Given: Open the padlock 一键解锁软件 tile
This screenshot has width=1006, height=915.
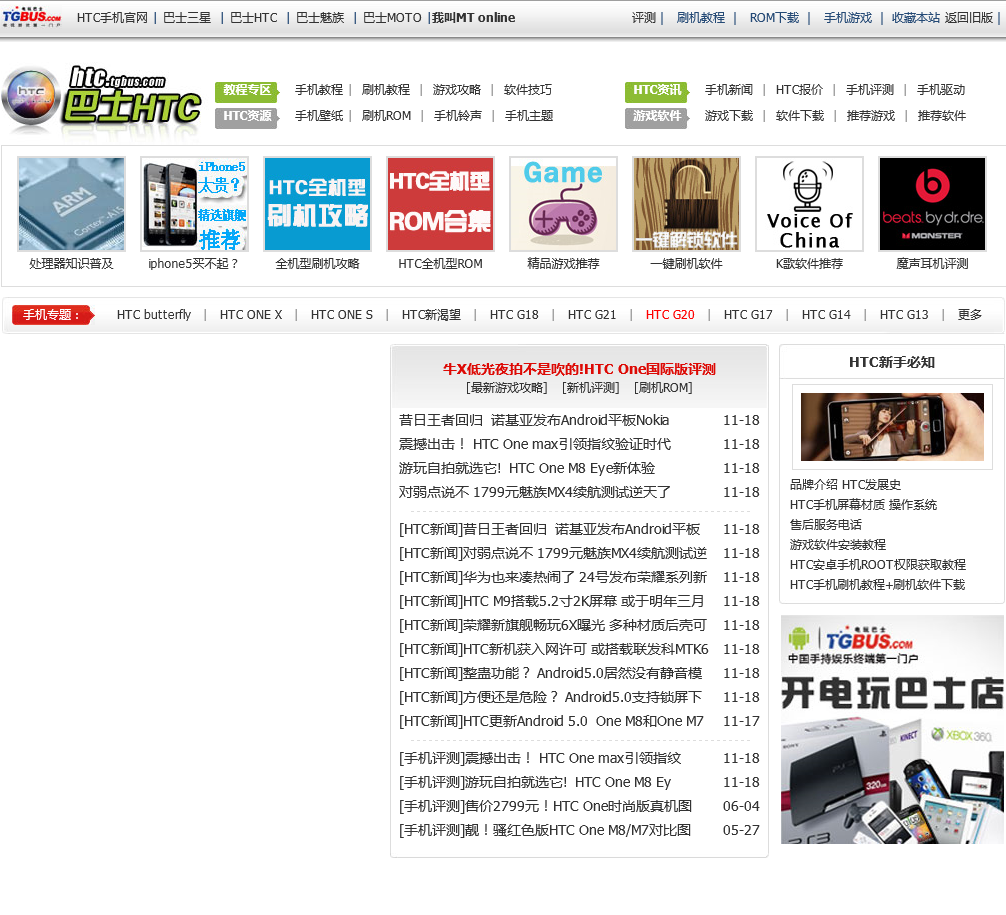Looking at the screenshot, I should [686, 204].
